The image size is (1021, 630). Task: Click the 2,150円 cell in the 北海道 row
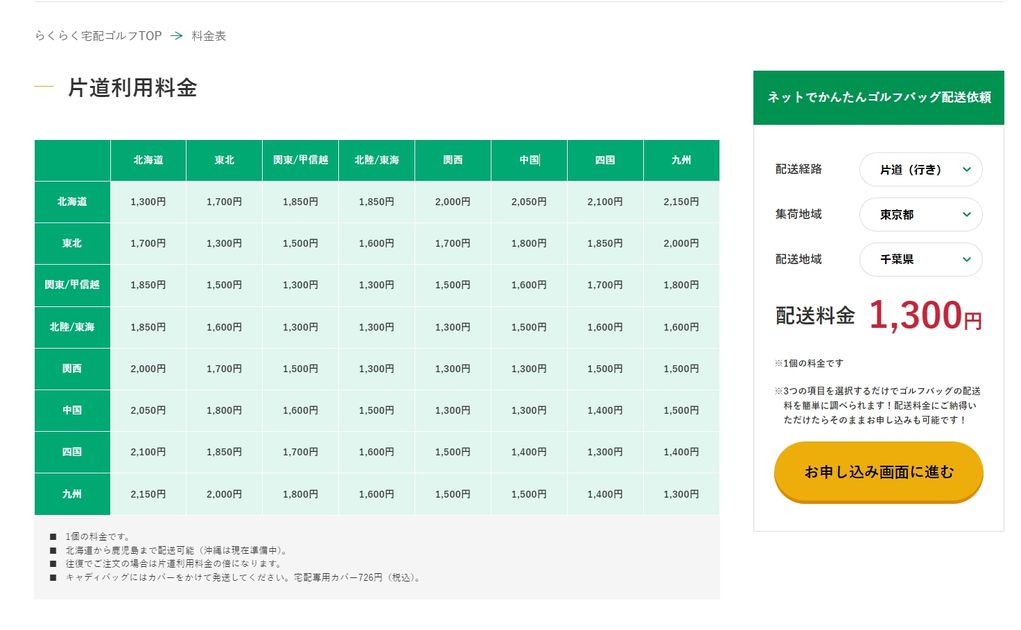(681, 202)
